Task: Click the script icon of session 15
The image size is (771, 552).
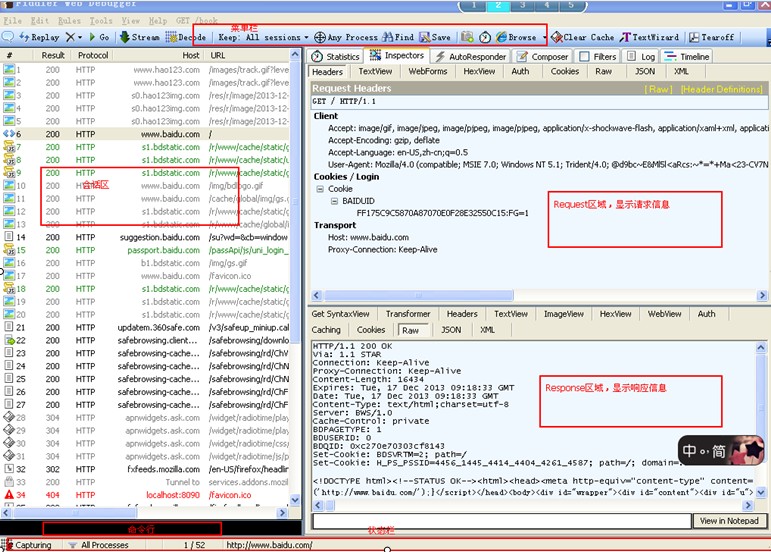Action: (9, 250)
